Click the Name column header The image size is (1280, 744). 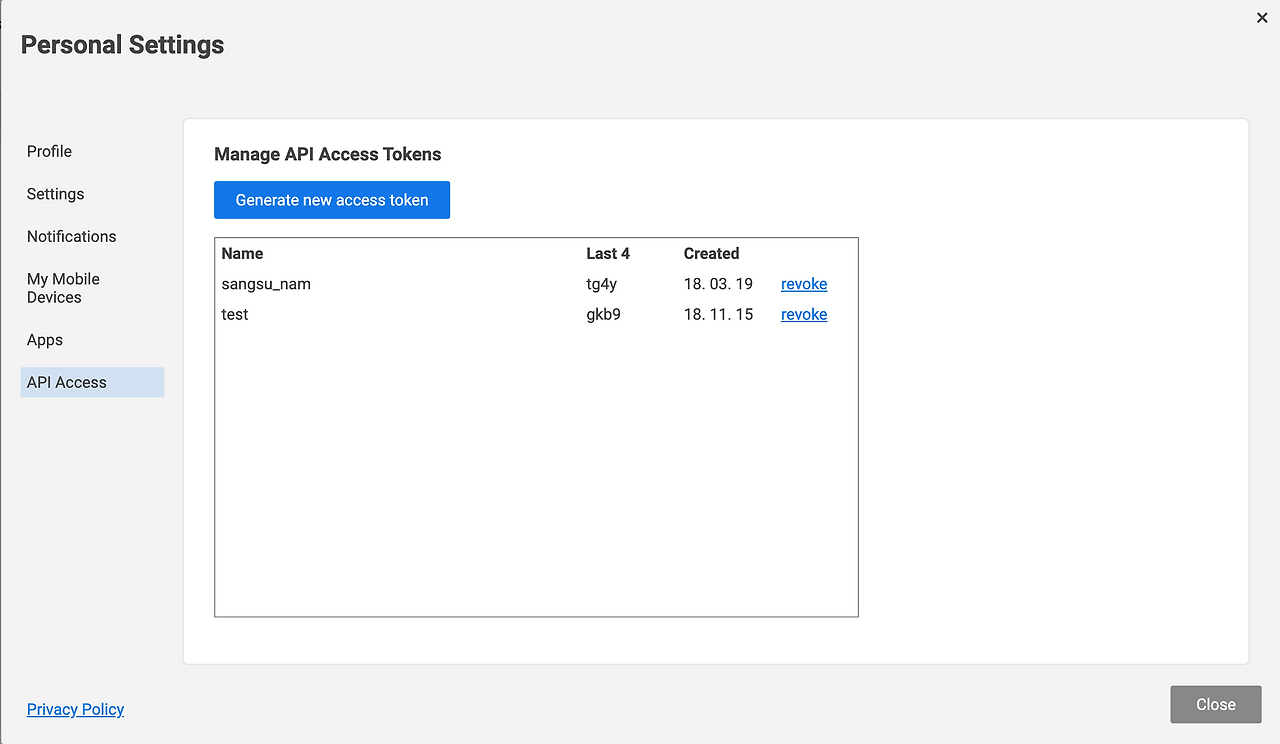click(243, 254)
